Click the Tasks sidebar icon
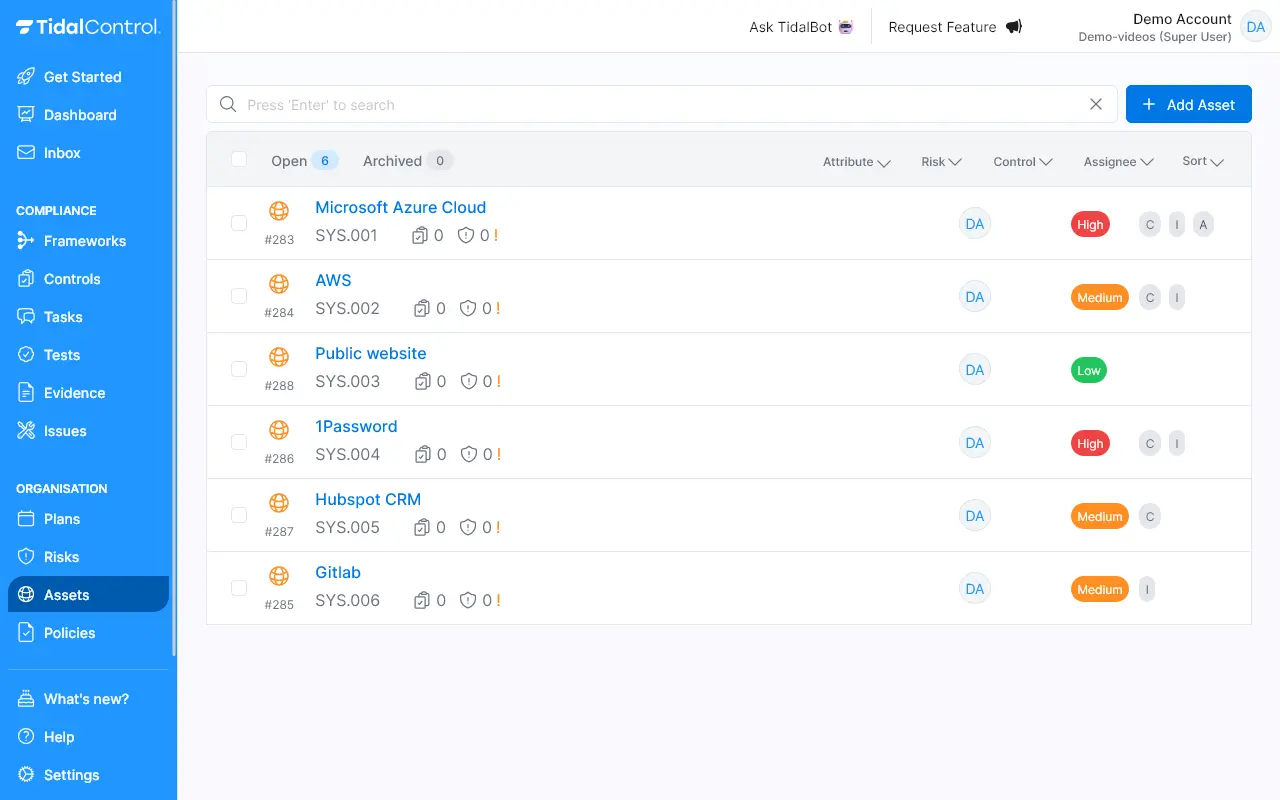Viewport: 1280px width, 800px height. pyautogui.click(x=26, y=317)
